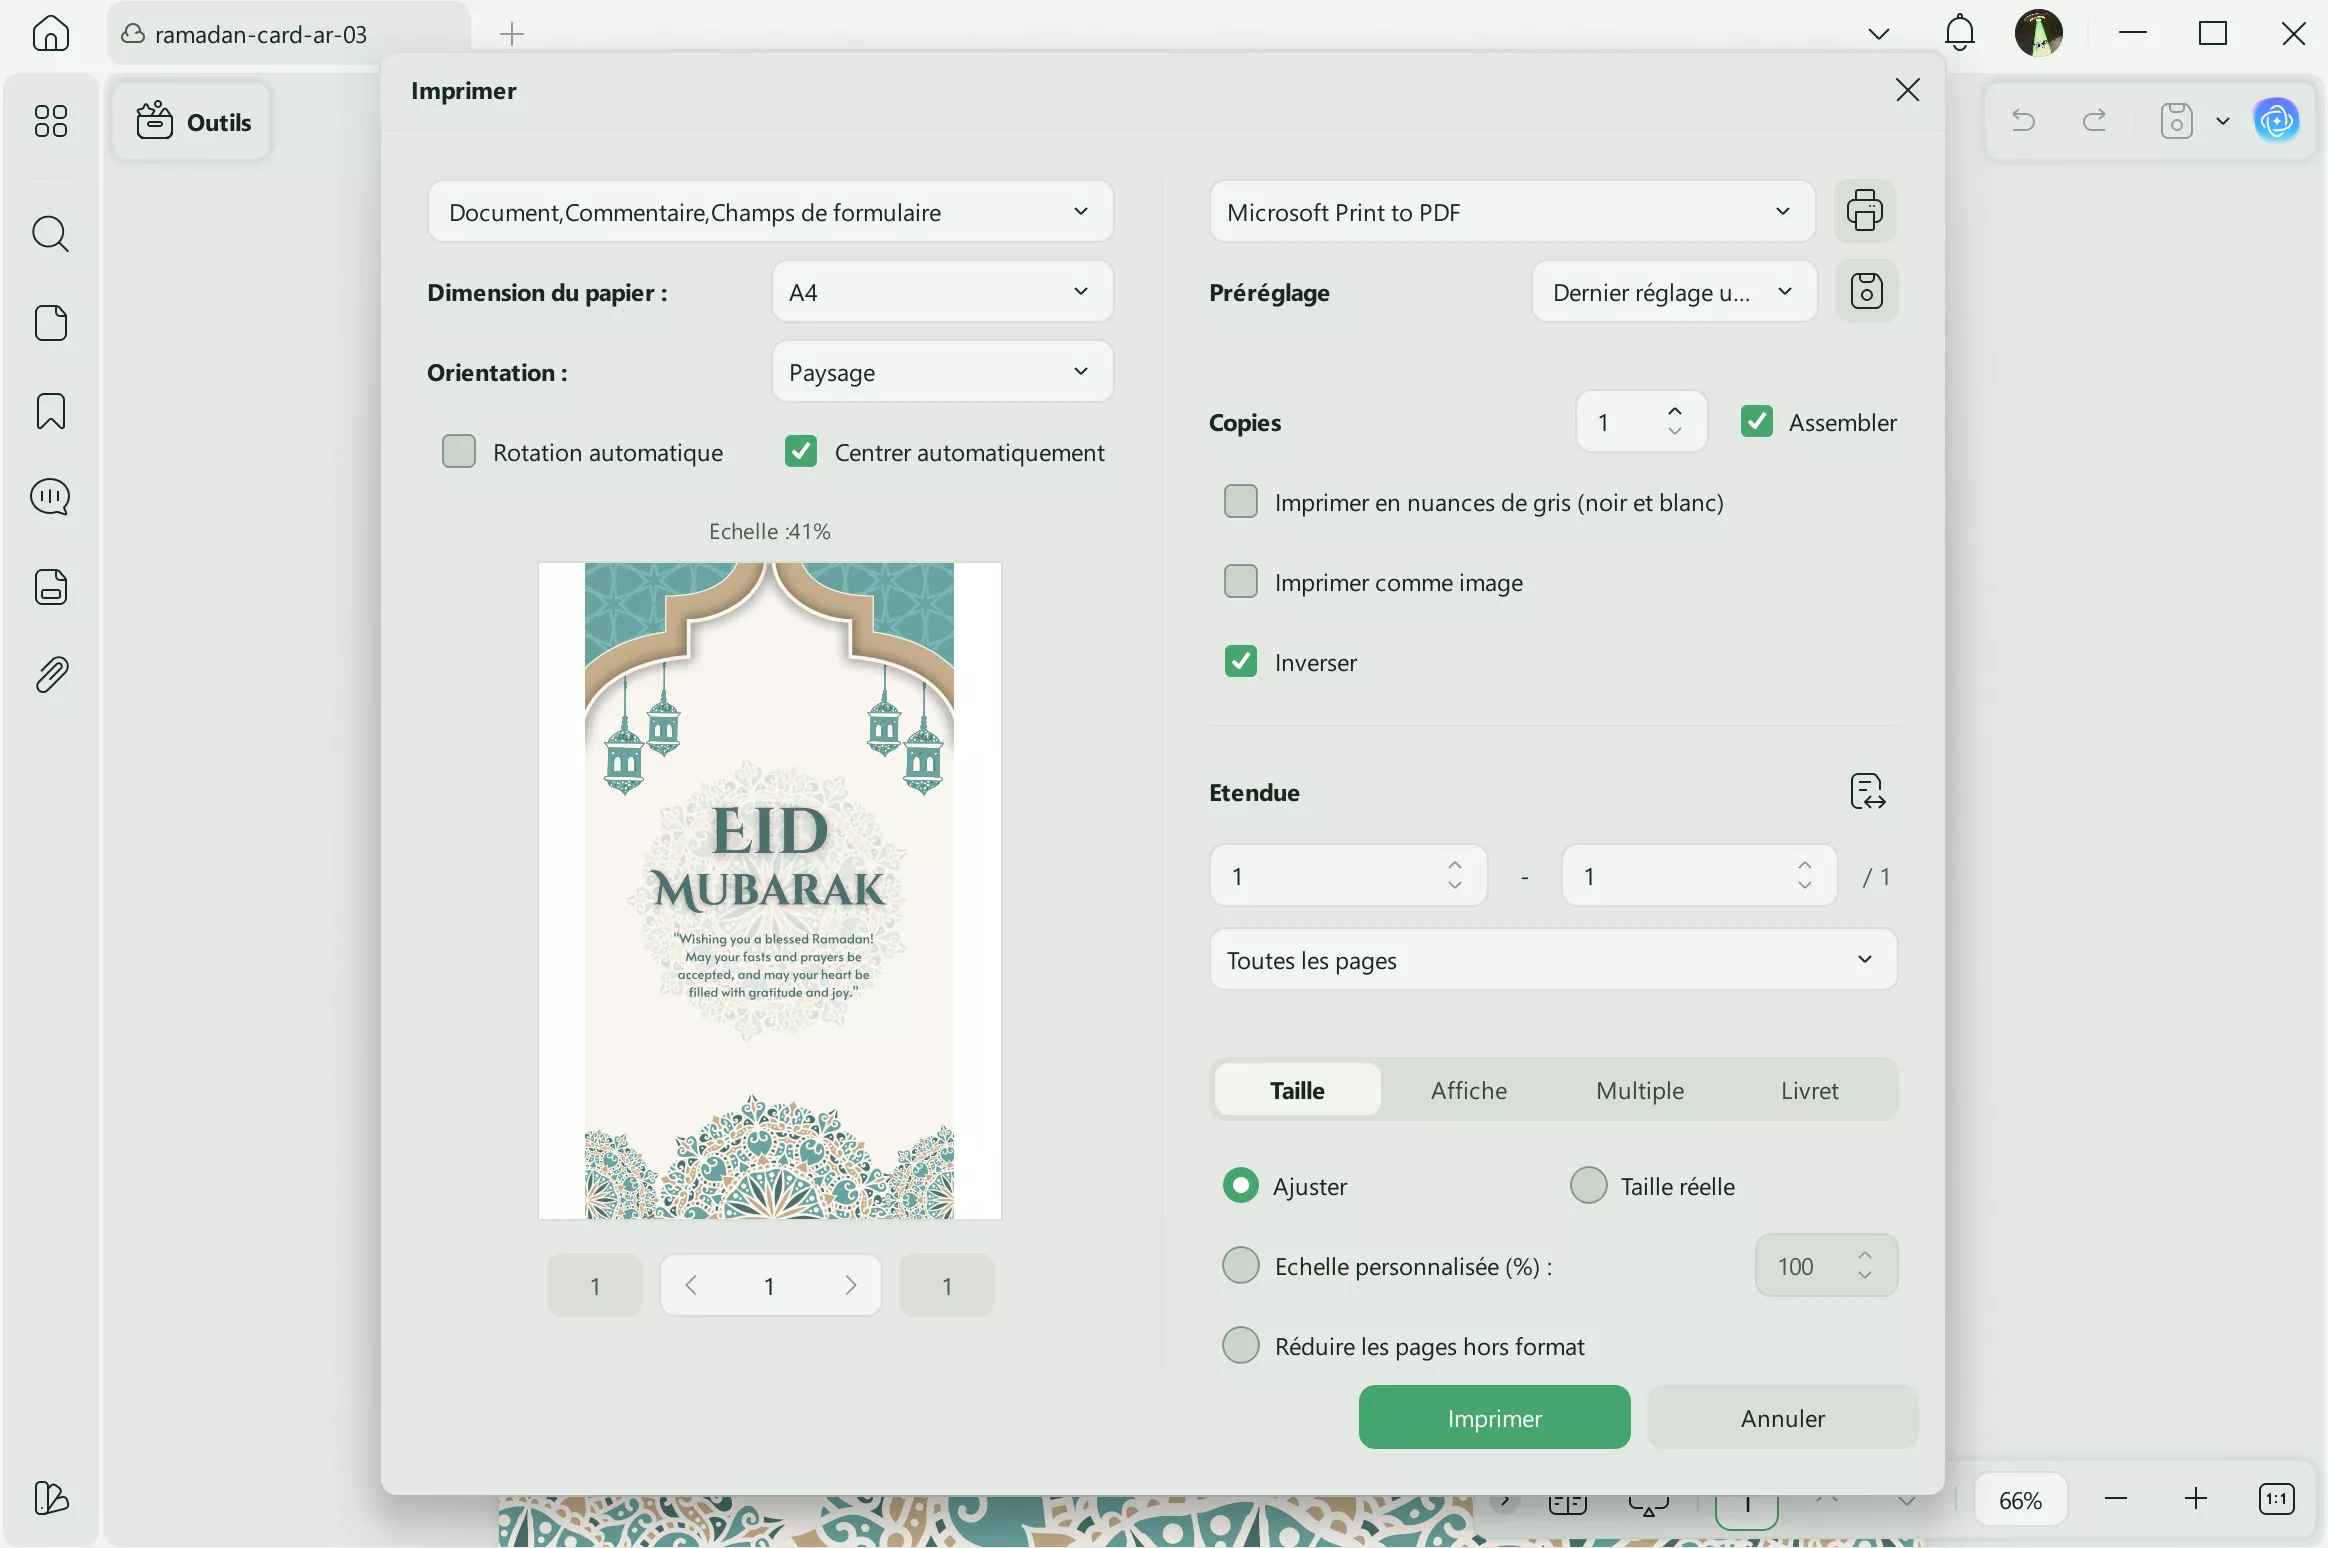
Task: Switch to the Affiche print mode tab
Action: tap(1467, 1090)
